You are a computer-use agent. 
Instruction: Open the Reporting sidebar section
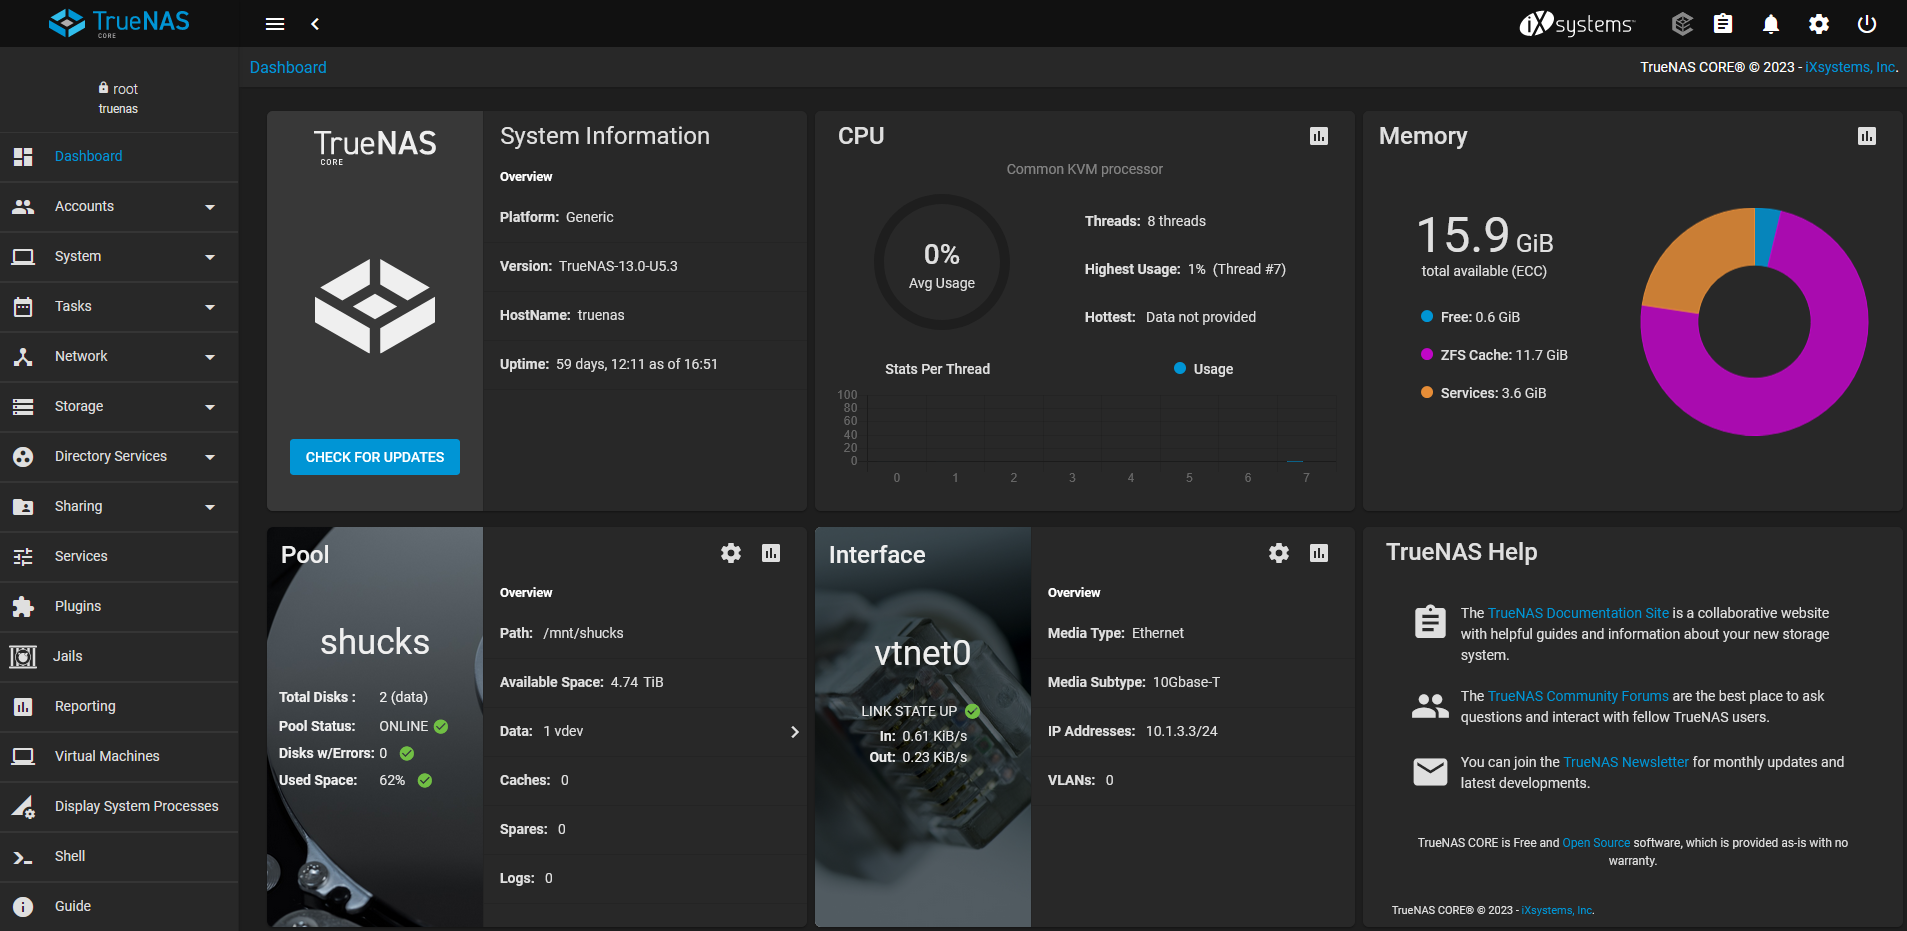(x=86, y=706)
